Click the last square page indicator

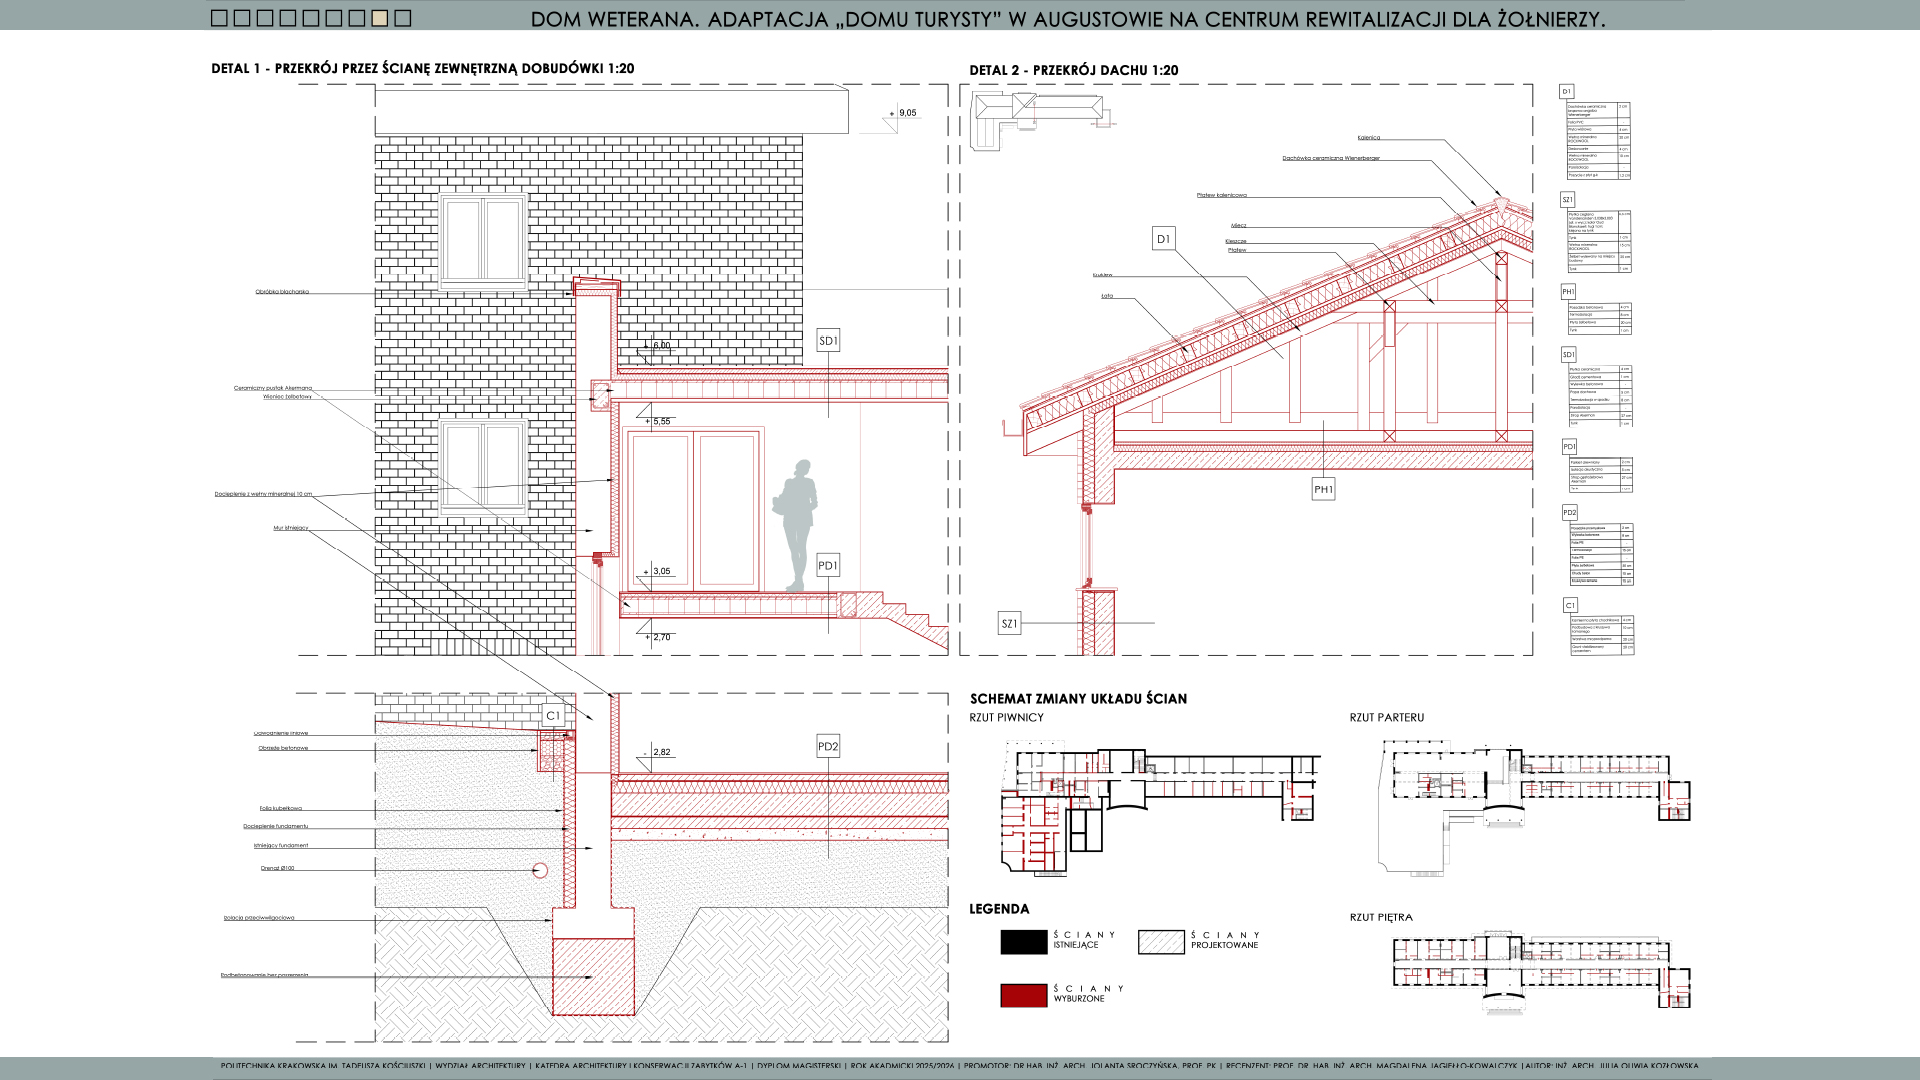(403, 18)
